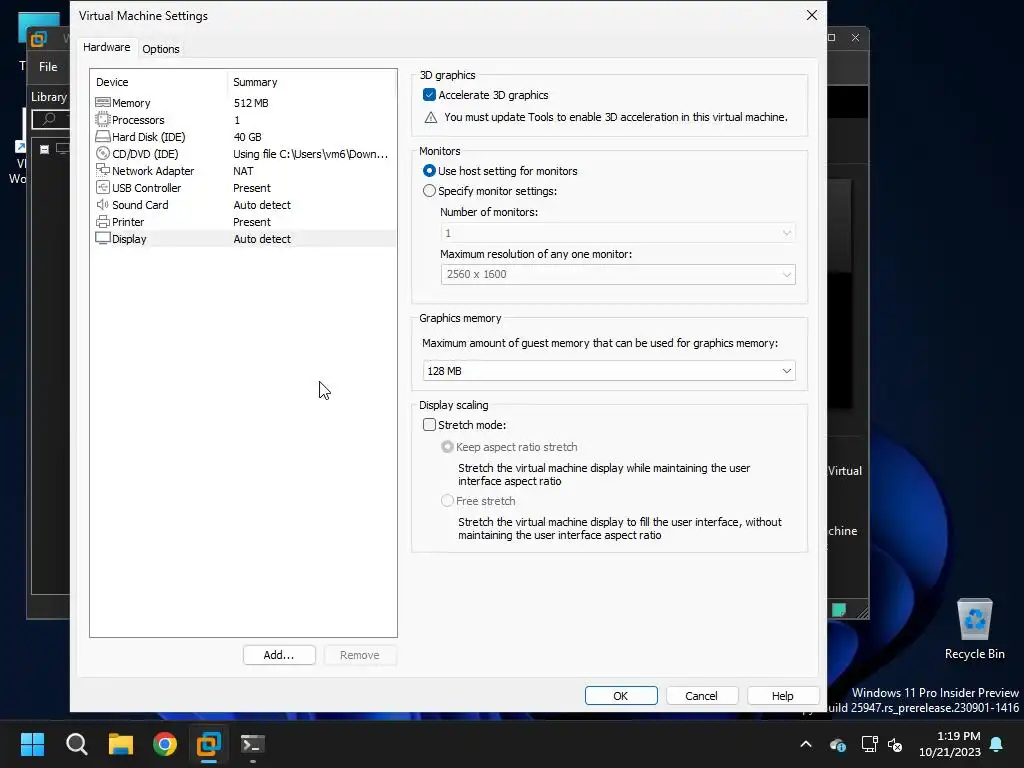Image resolution: width=1024 pixels, height=768 pixels.
Task: Click the OK button
Action: pos(621,696)
